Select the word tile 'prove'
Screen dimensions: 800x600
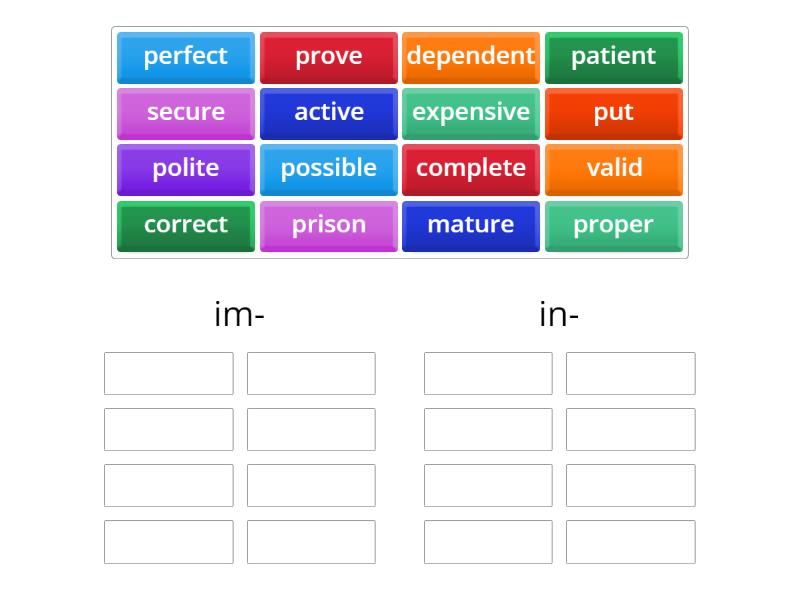click(x=328, y=57)
